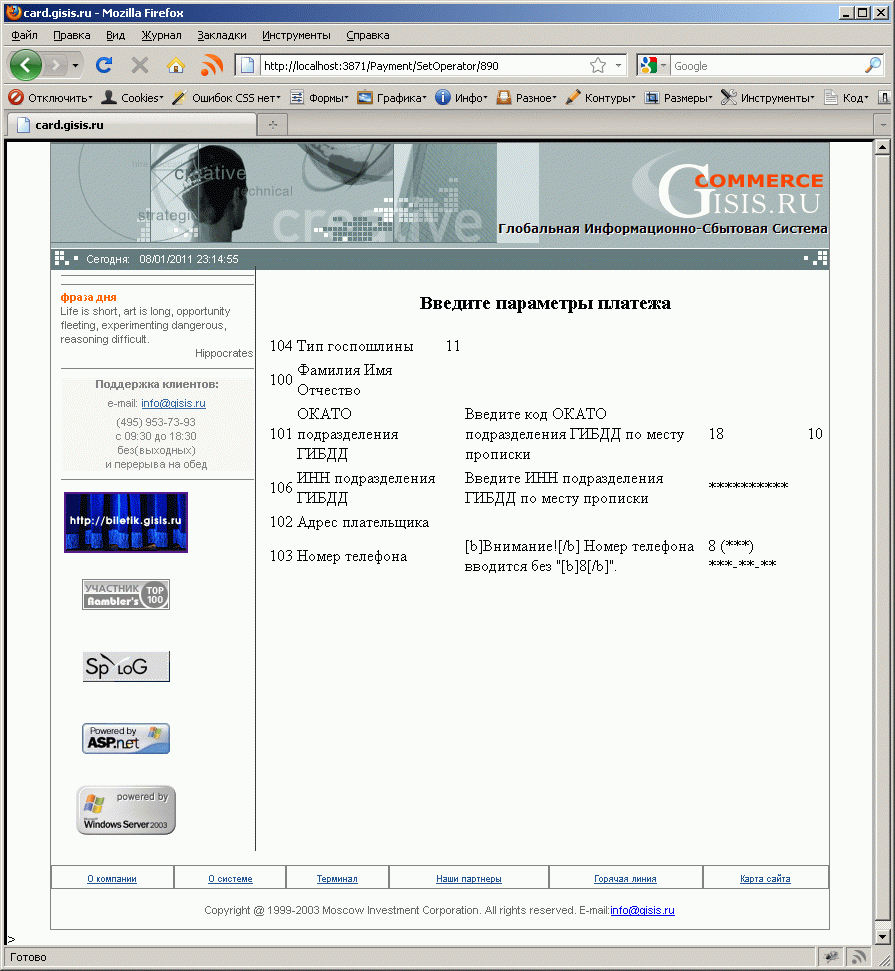This screenshot has width=895, height=971.
Task: Reload the page with the refresh icon
Action: (103, 65)
